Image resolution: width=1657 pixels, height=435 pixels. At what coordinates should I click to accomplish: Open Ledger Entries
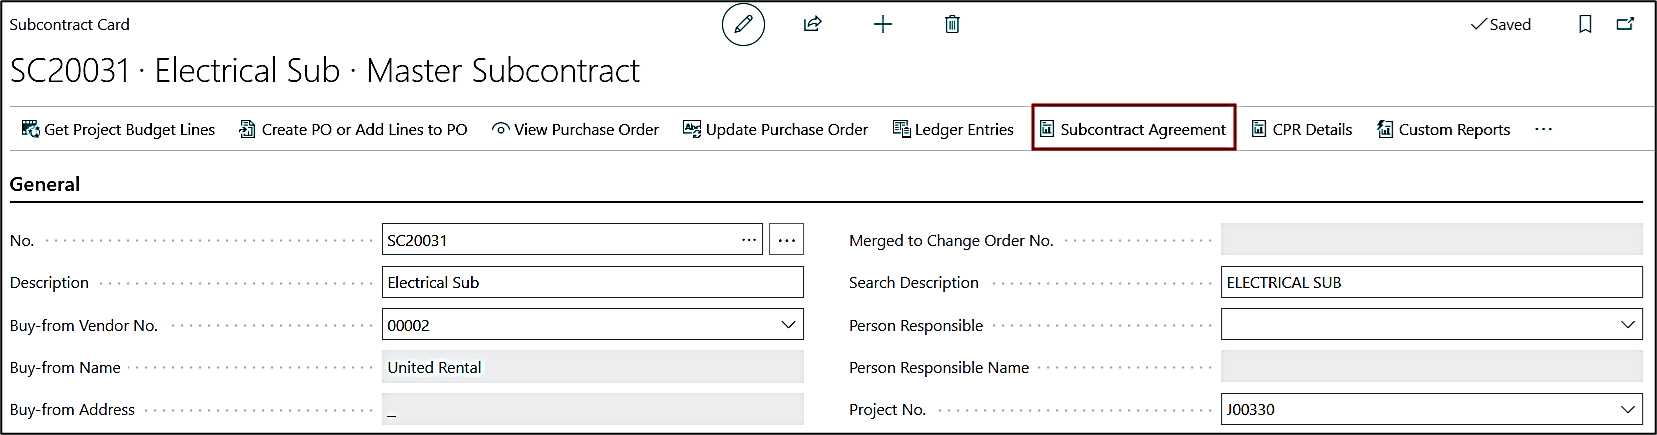[953, 130]
